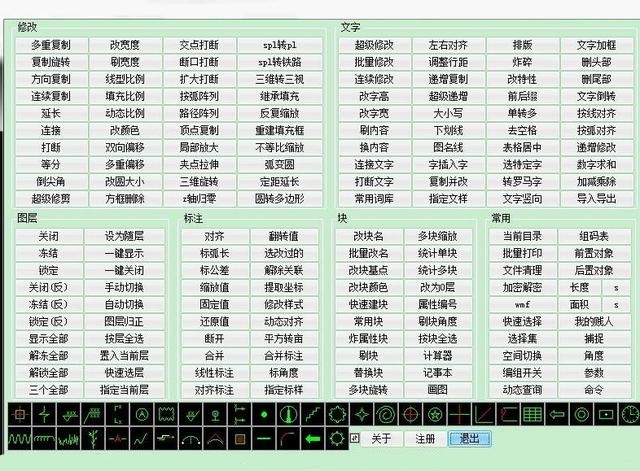This screenshot has height=471, width=640.
Task: Click the 数字求和 button
Action: [596, 164]
